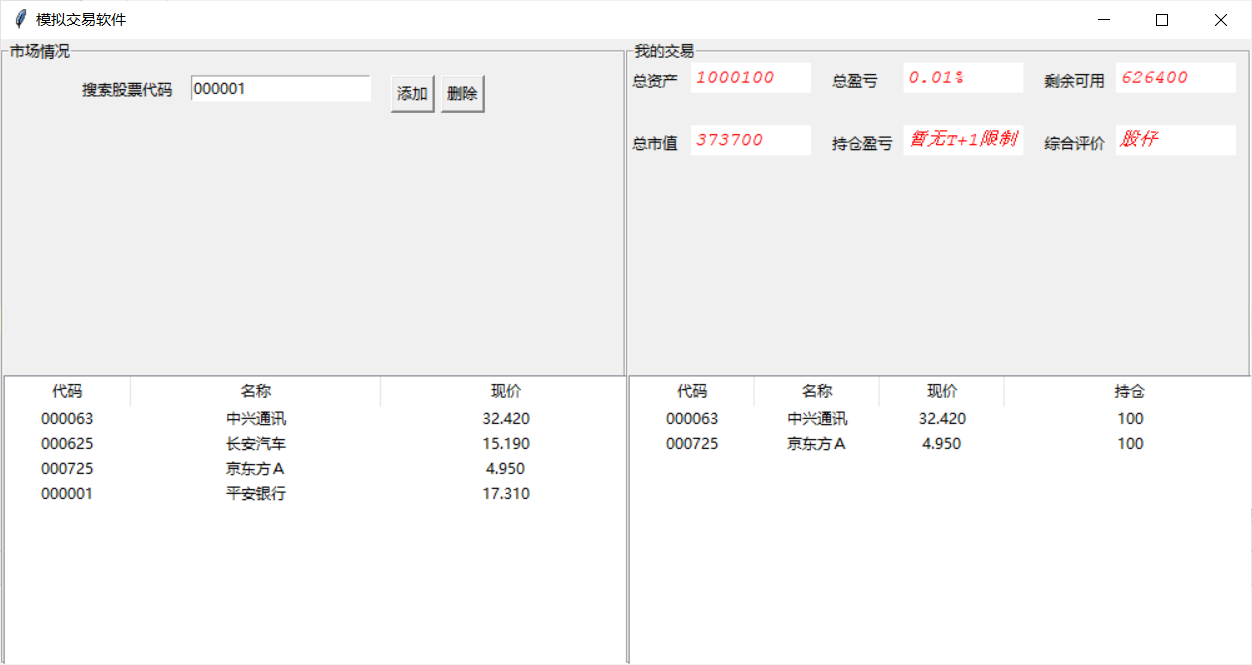Click the 删除 button
Image resolution: width=1252 pixels, height=665 pixels.
point(462,94)
